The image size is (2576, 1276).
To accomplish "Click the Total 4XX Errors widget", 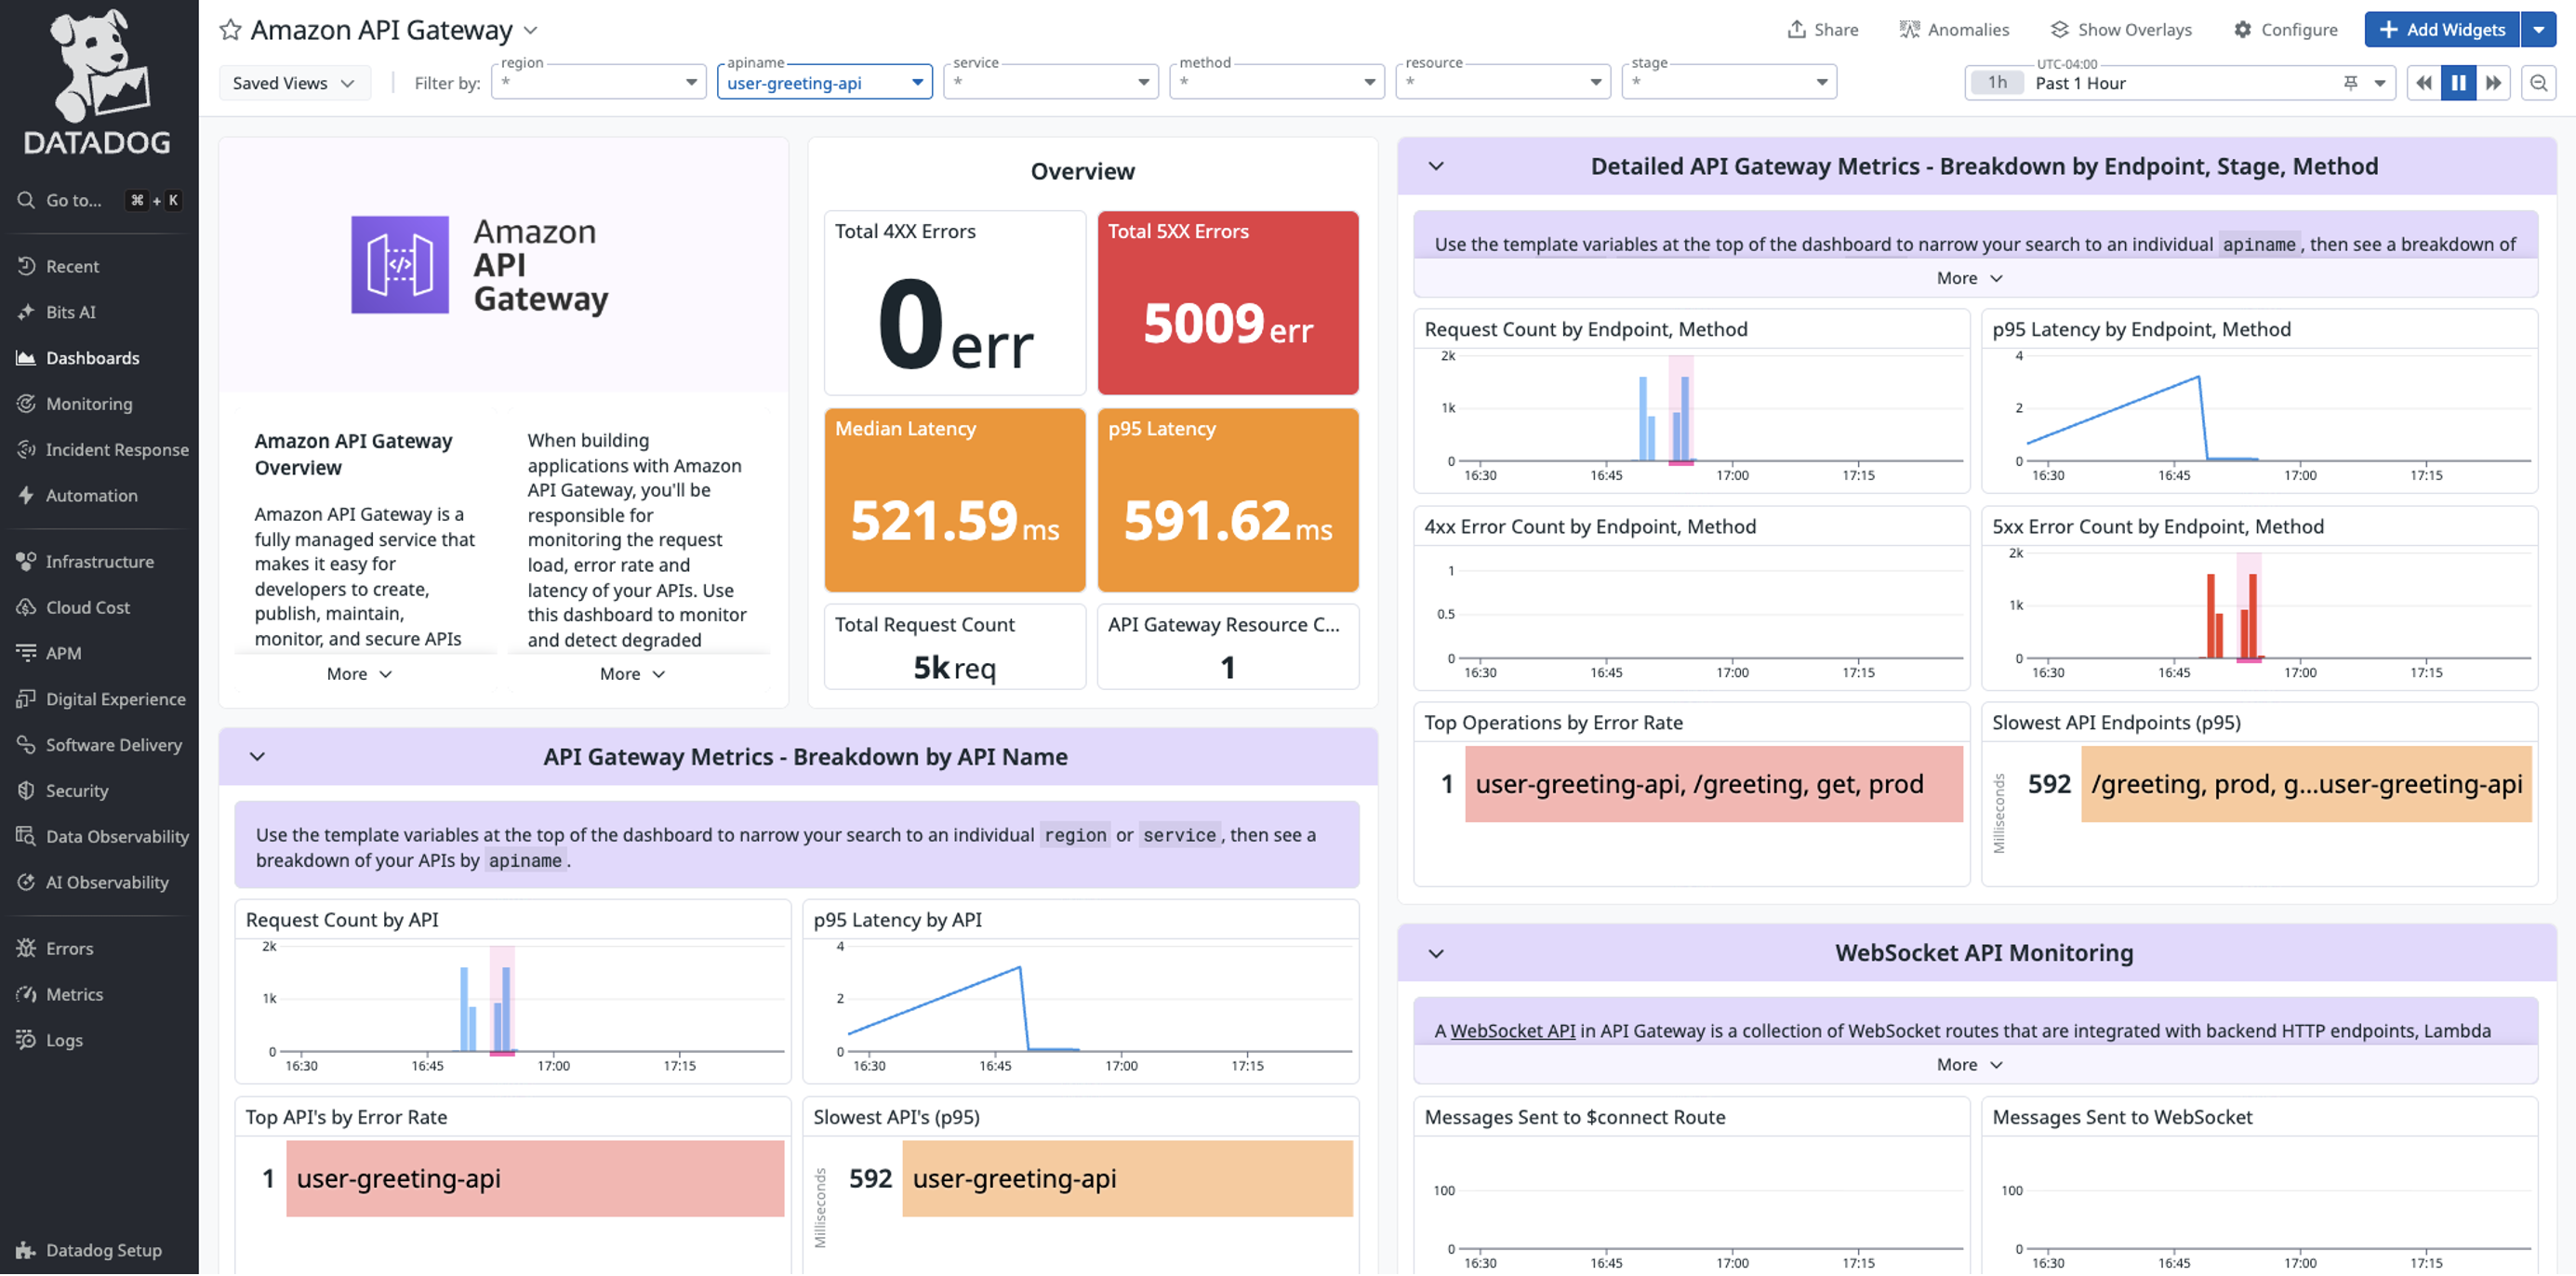I will [955, 302].
